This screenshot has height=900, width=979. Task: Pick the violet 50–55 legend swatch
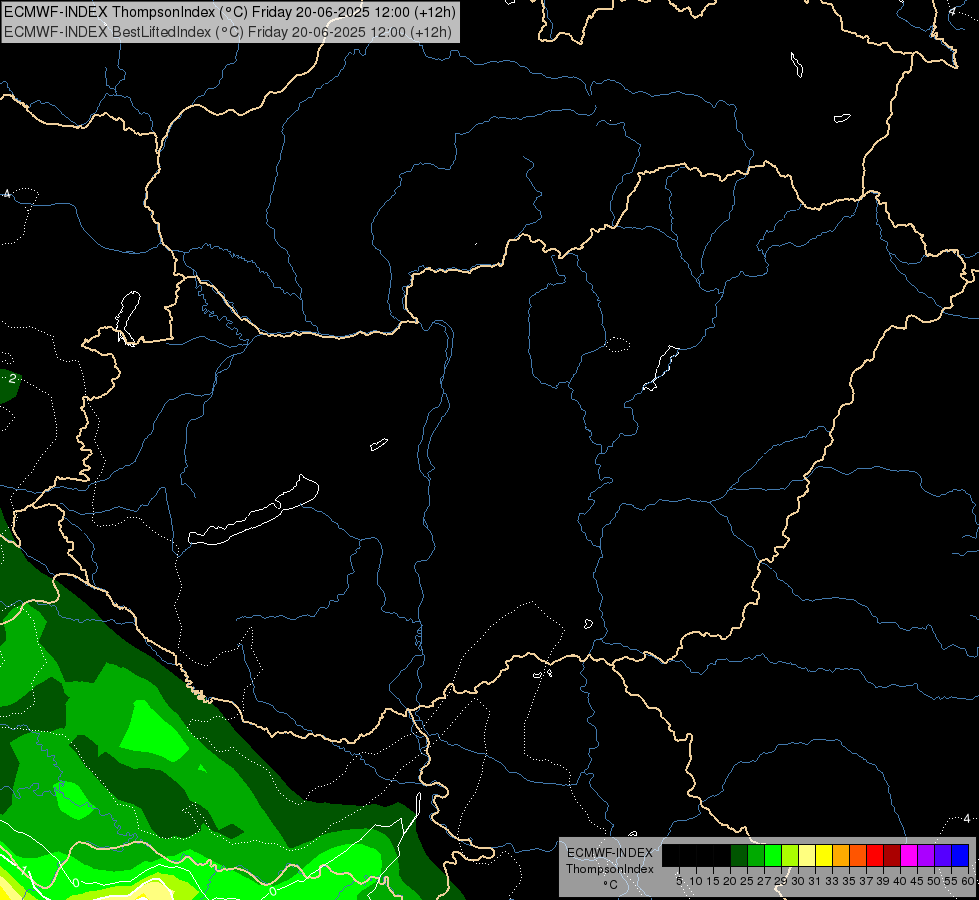[943, 855]
